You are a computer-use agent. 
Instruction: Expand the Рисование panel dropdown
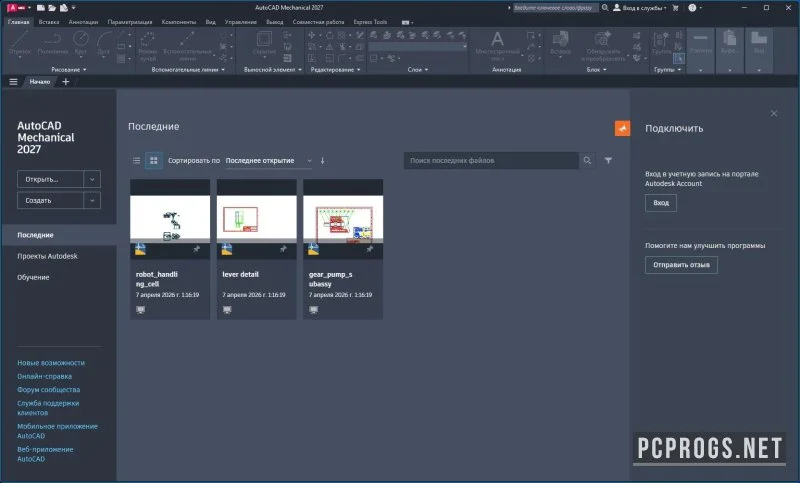pyautogui.click(x=85, y=69)
